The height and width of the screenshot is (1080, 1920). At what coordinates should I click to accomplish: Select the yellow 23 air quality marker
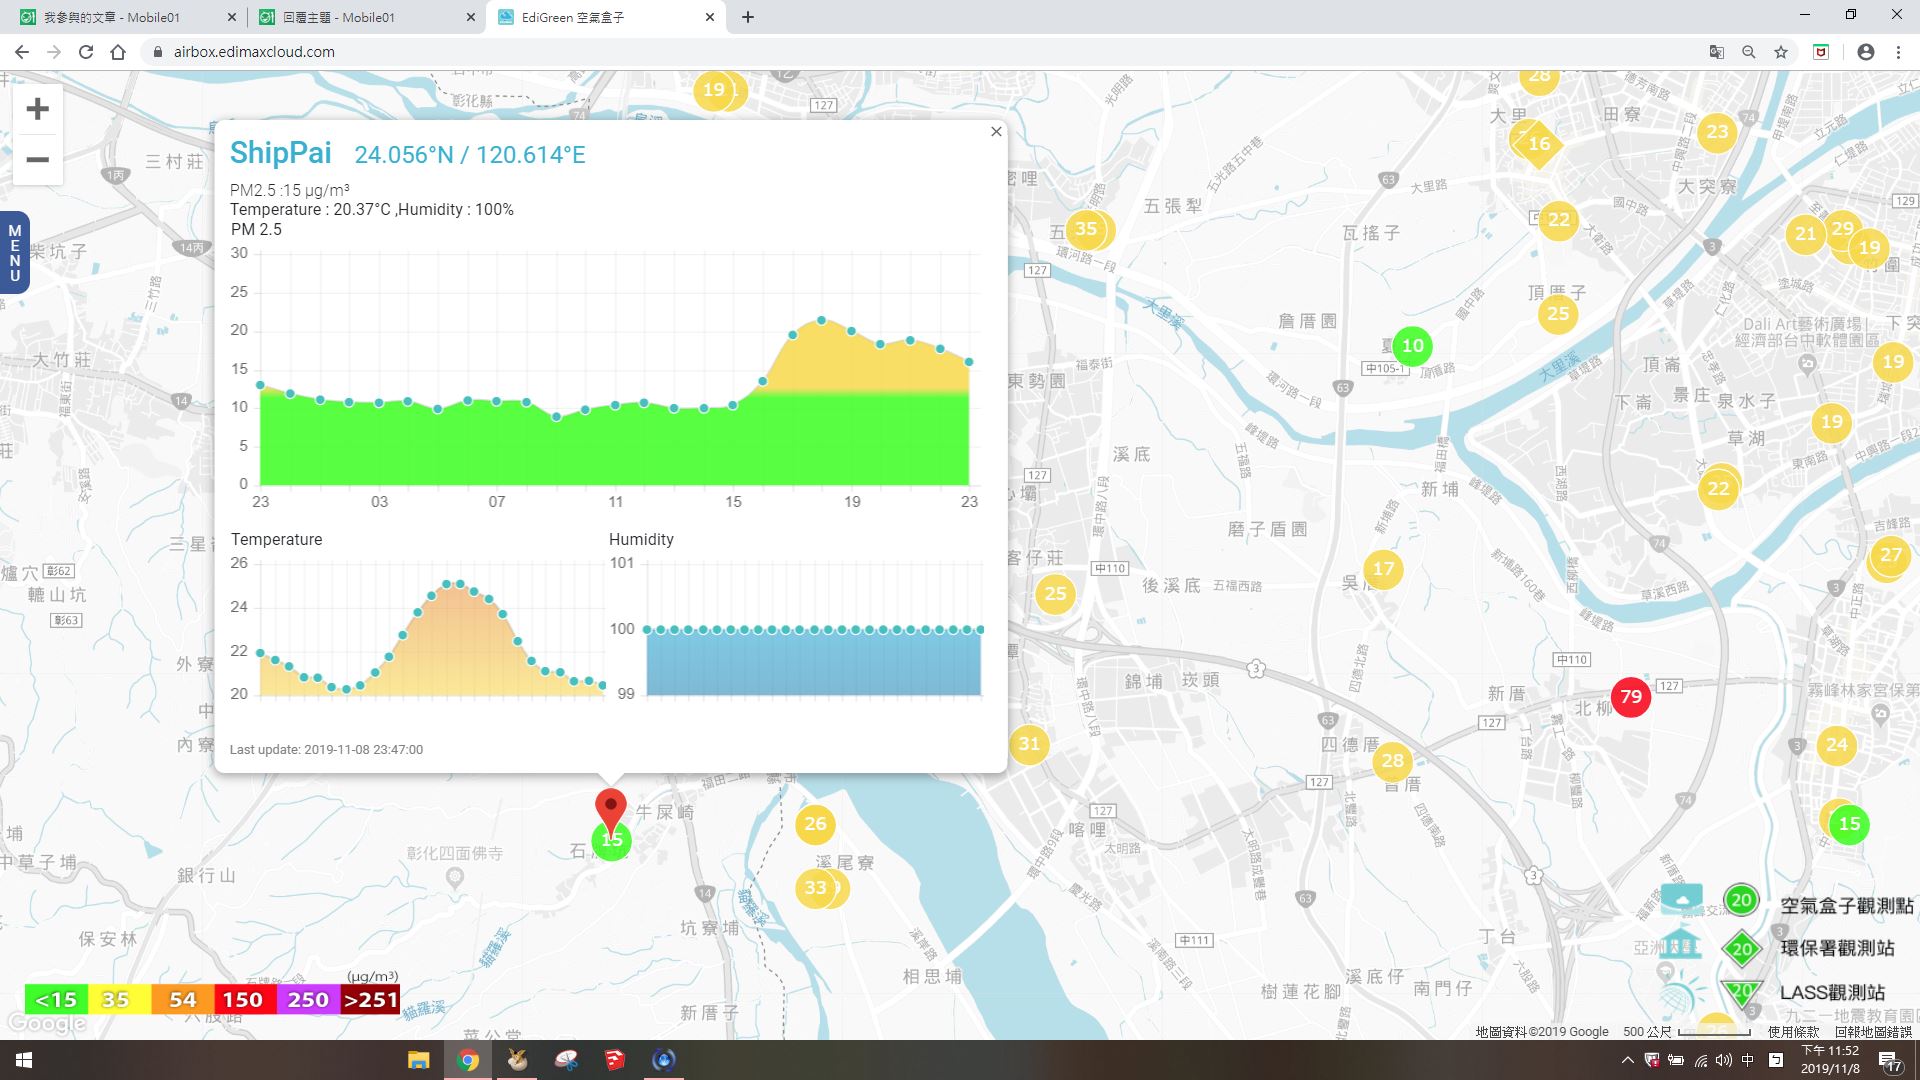tap(1717, 132)
